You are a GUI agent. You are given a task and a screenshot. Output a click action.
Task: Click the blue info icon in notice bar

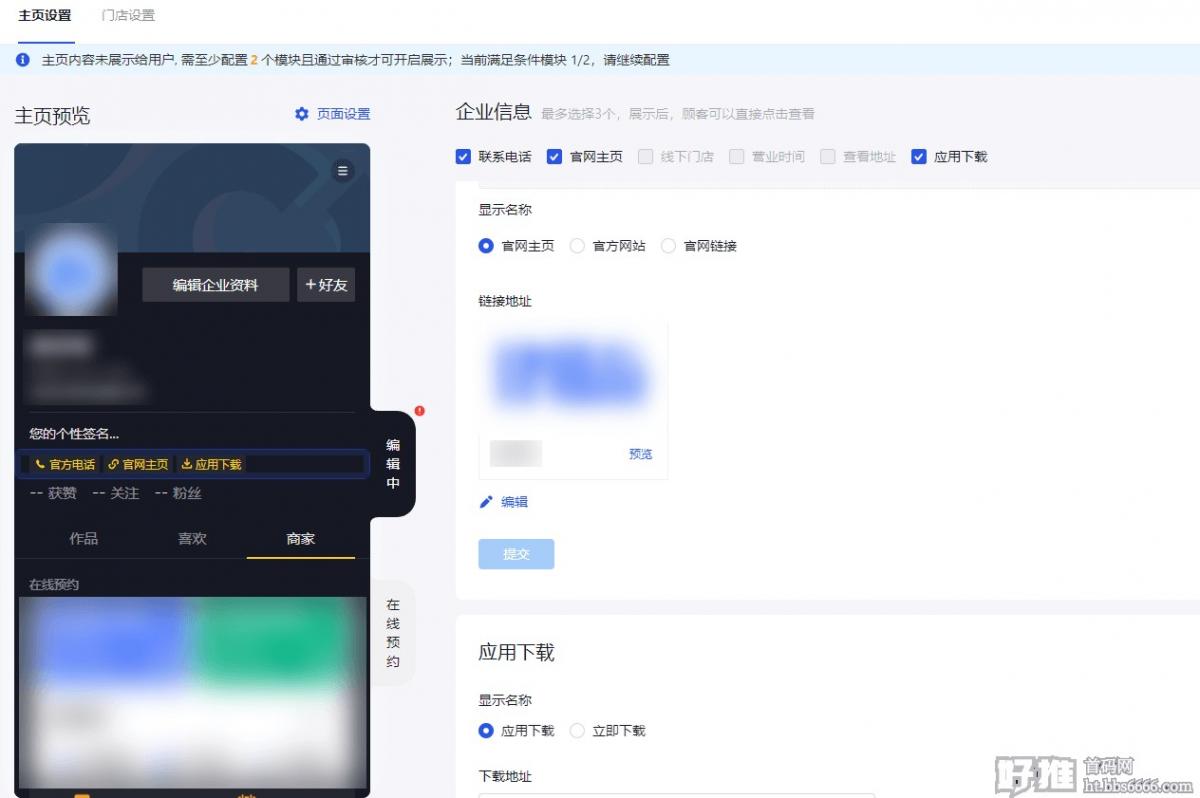point(23,60)
